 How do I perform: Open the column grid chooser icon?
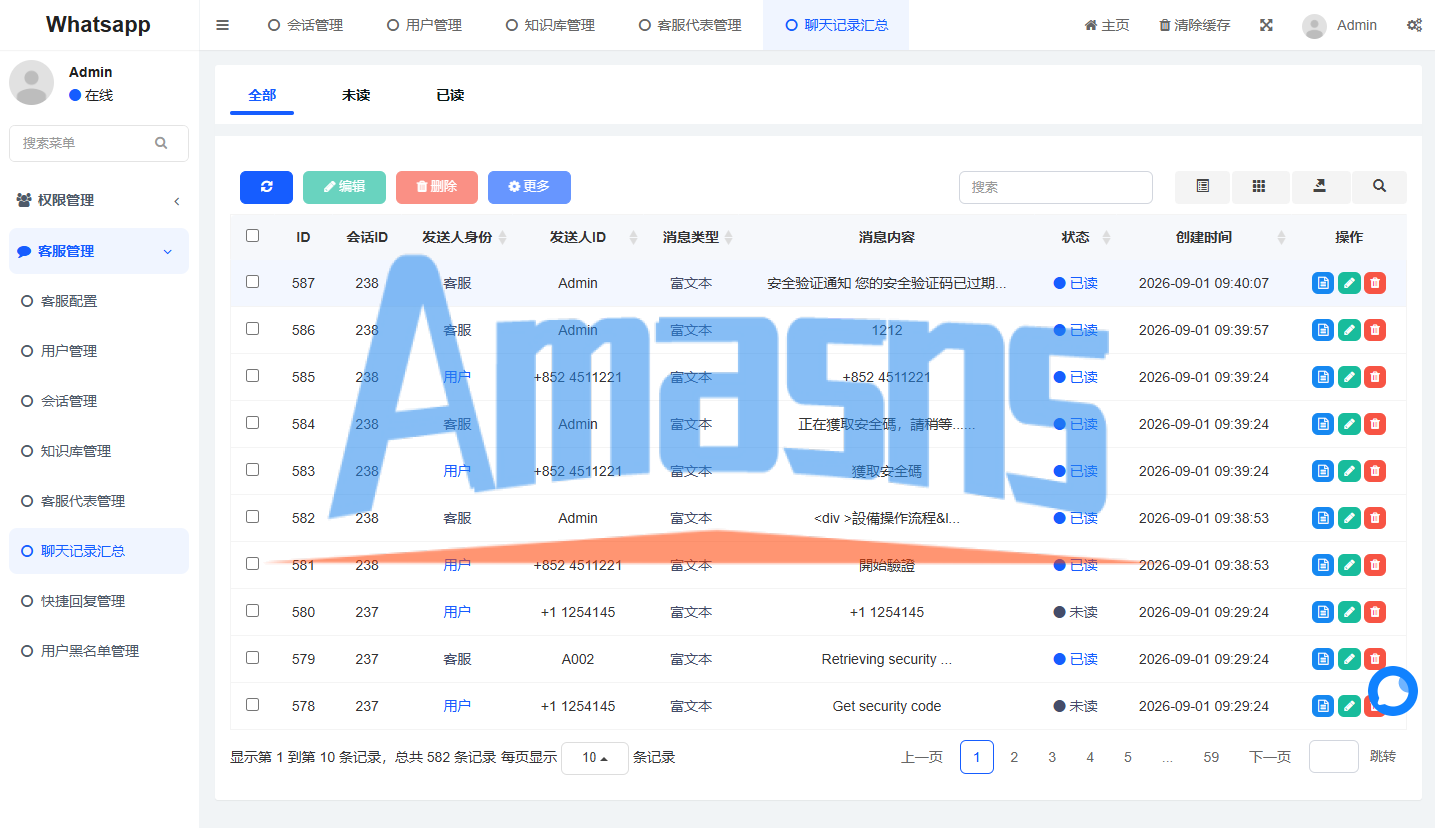1259,186
